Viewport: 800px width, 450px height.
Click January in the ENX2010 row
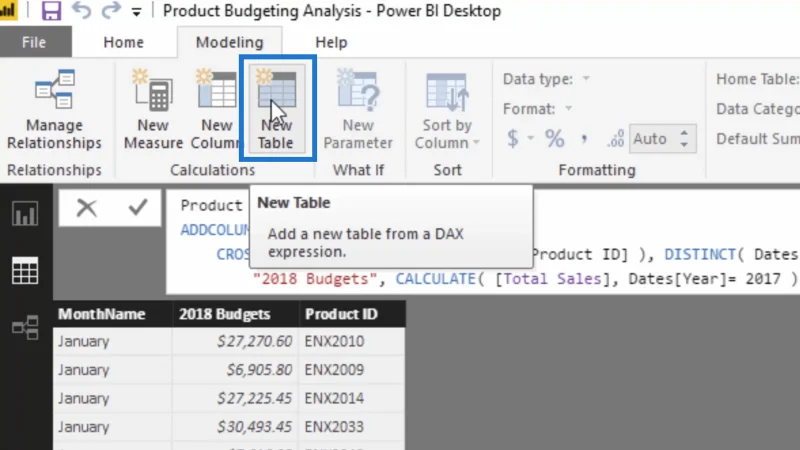pyautogui.click(x=112, y=341)
